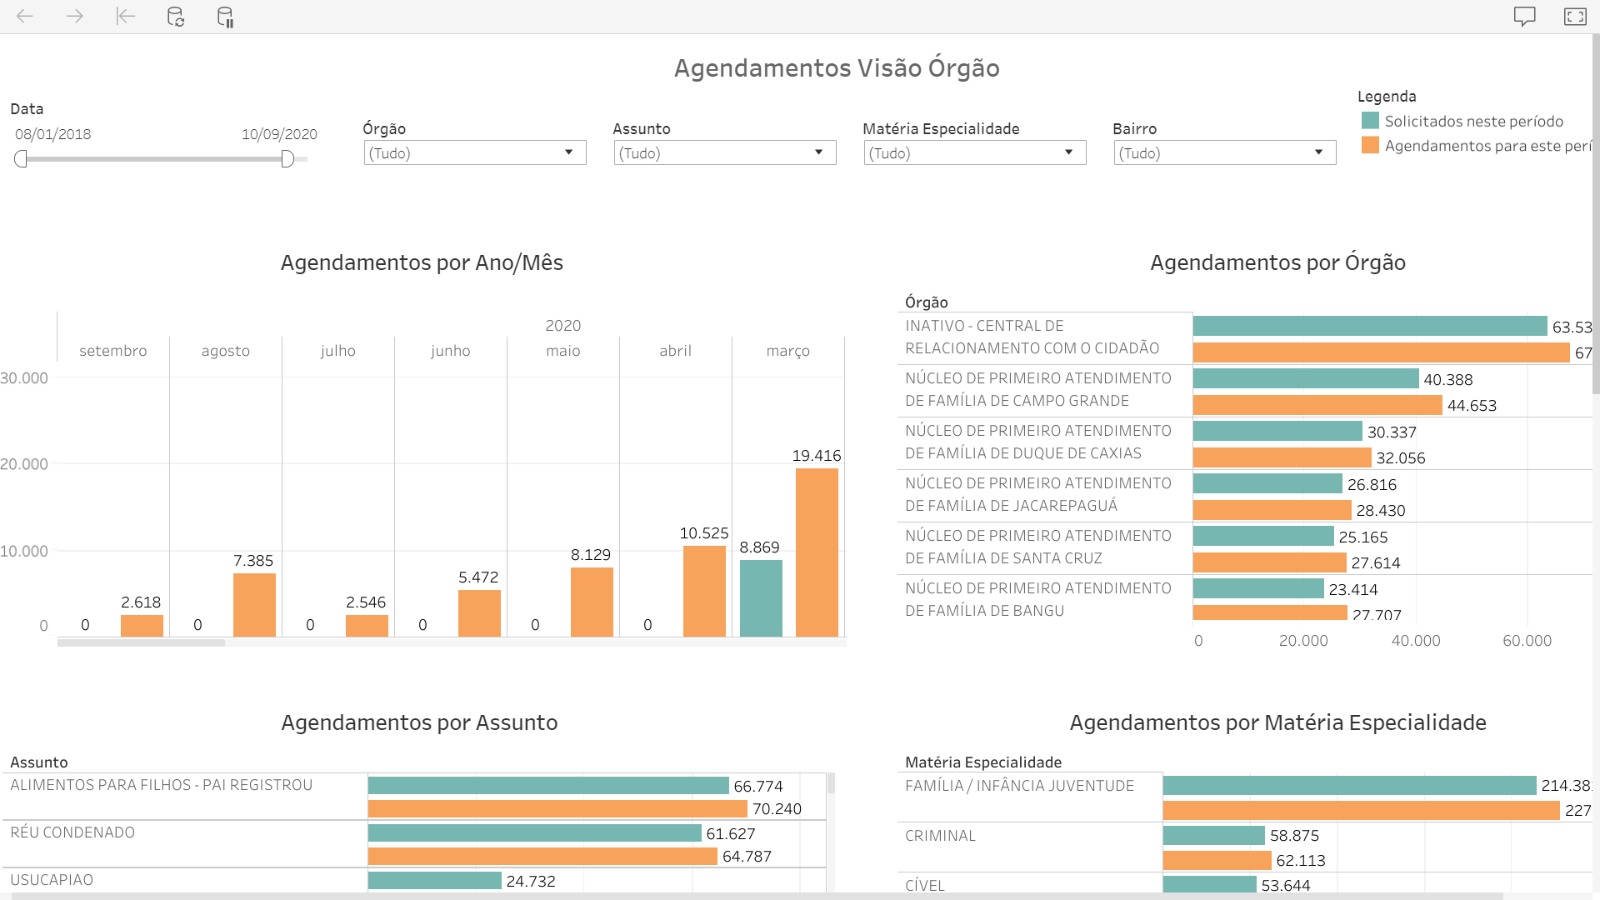Screen dimensions: 1600x900
Task: Click the Redo arrow in the toolbar
Action: pyautogui.click(x=75, y=16)
